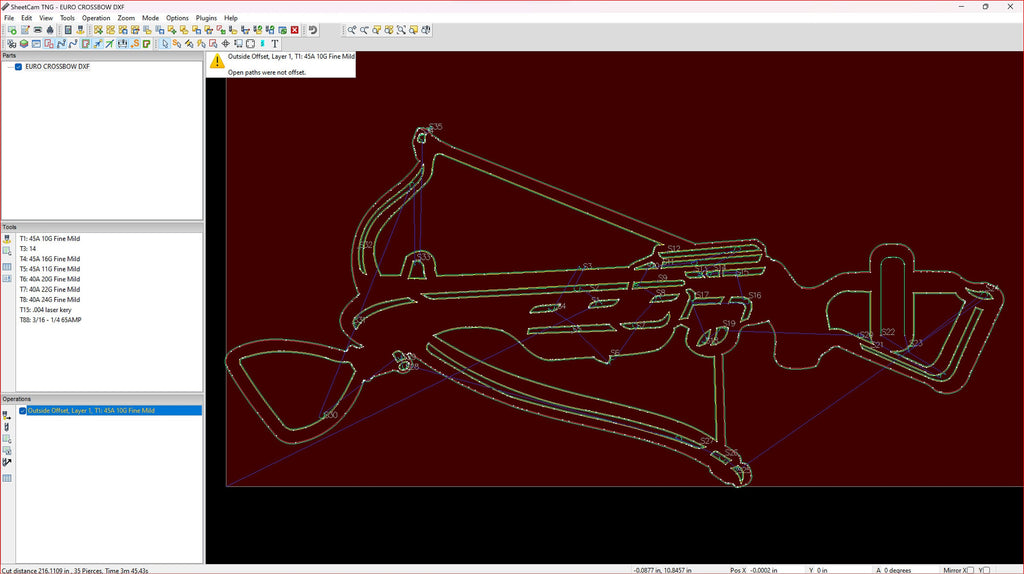Click the bottom table icon in Operations sidebar

7,478
